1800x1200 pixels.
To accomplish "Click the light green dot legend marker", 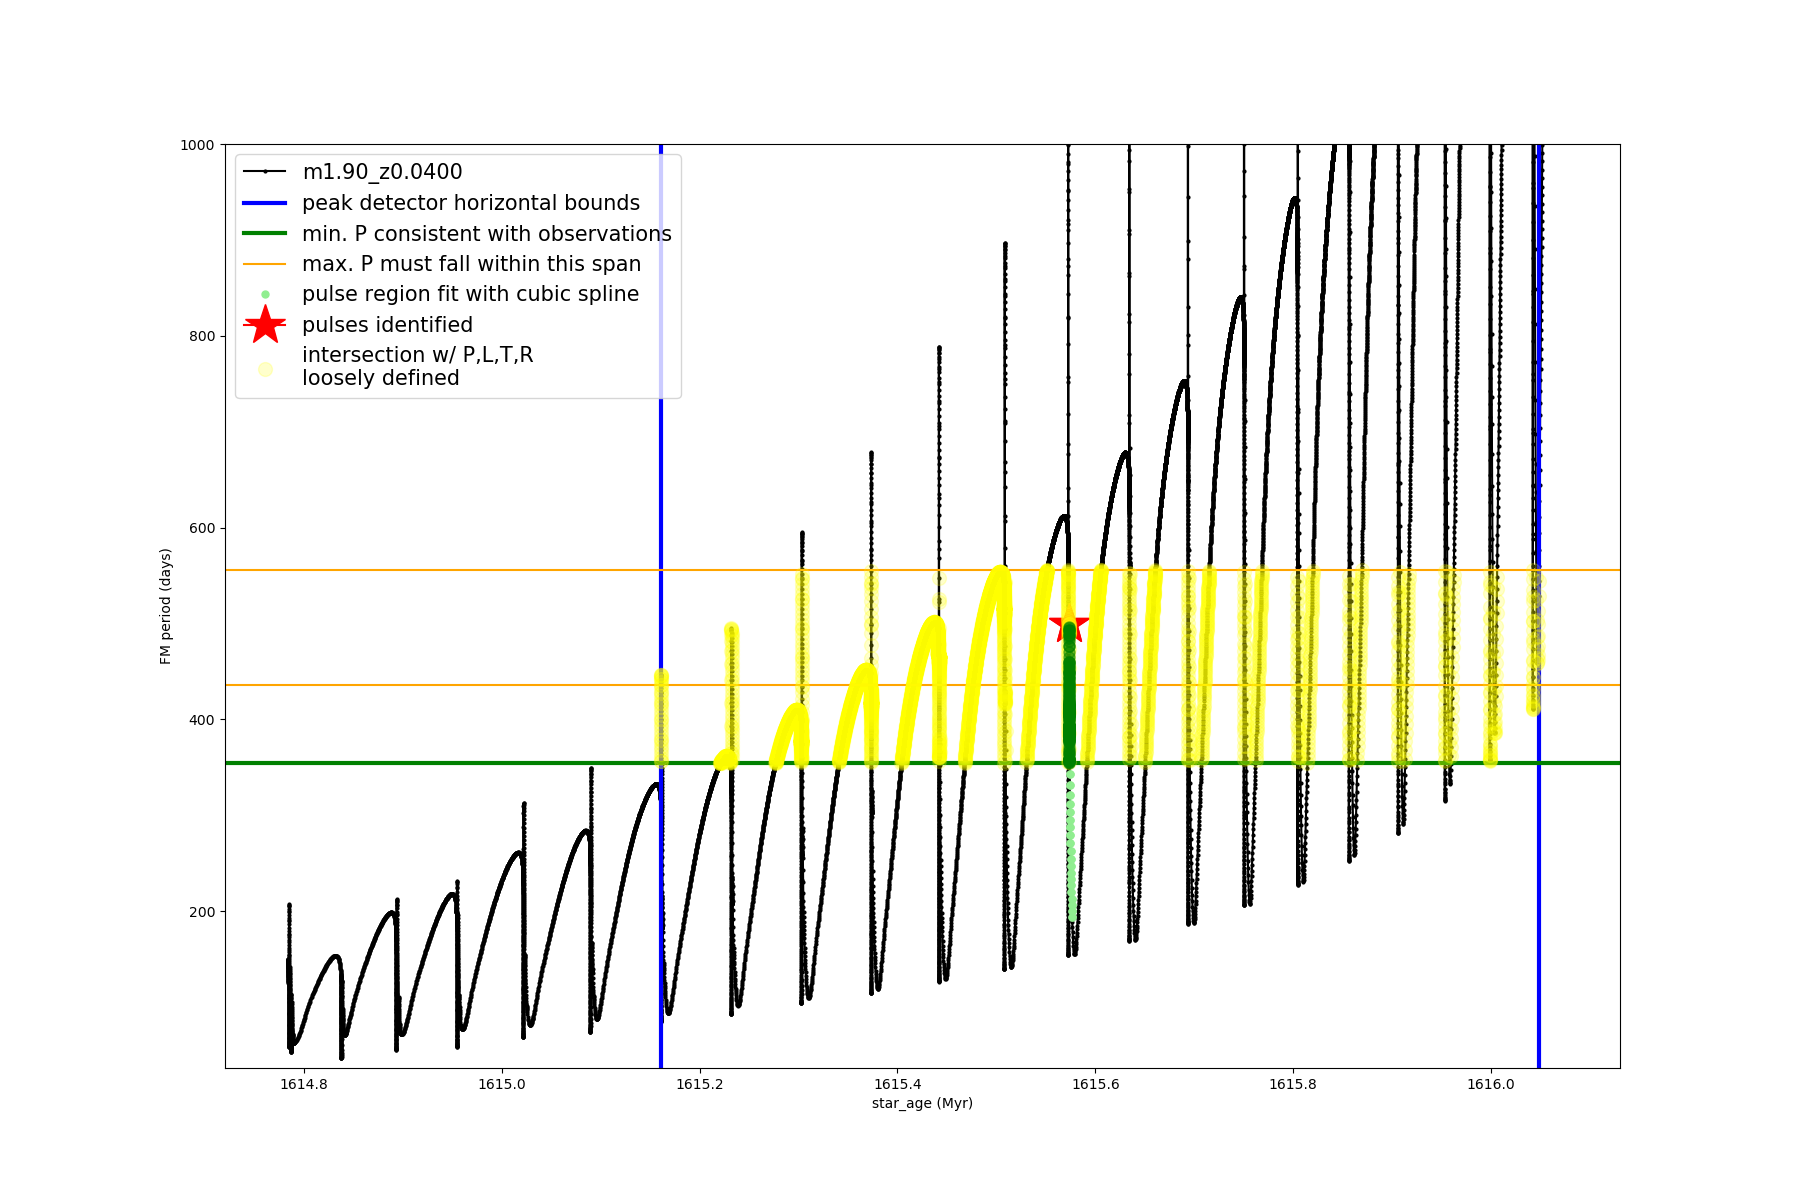I will [265, 294].
